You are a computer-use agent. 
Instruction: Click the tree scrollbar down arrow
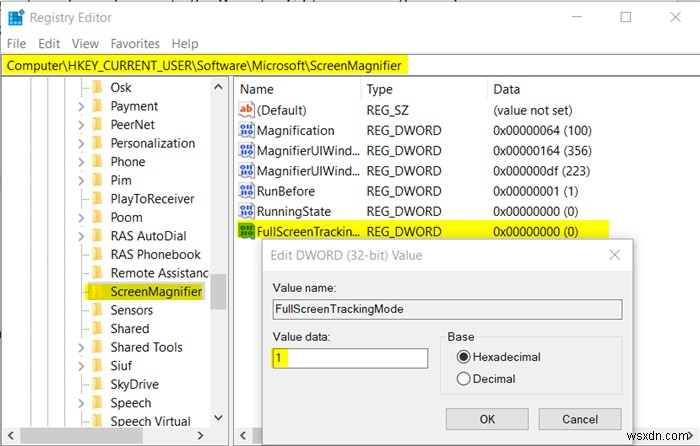218,418
